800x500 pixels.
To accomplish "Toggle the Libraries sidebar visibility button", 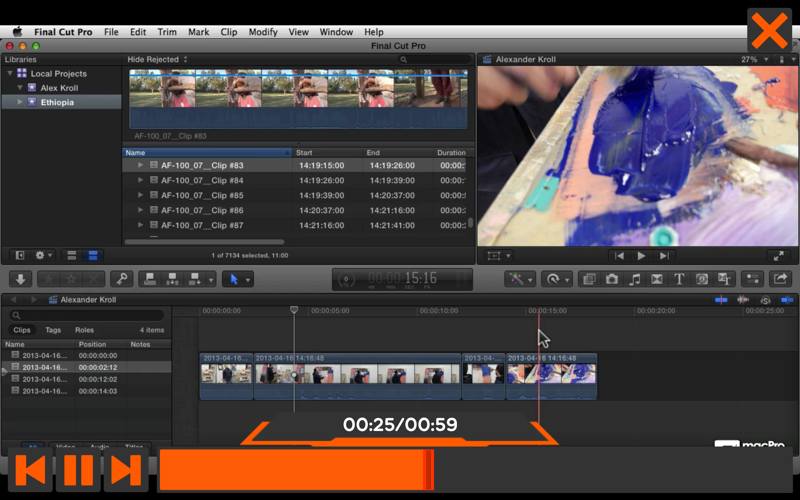I will 20,255.
